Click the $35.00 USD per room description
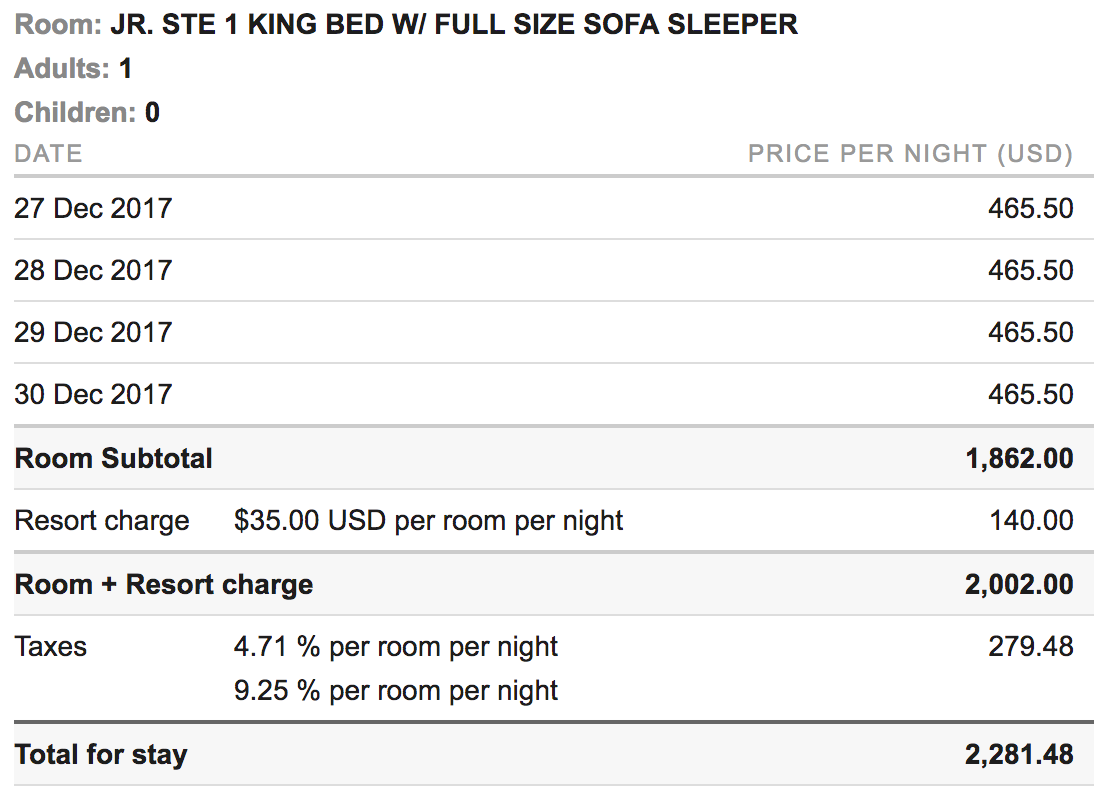This screenshot has width=1112, height=810. click(x=428, y=521)
